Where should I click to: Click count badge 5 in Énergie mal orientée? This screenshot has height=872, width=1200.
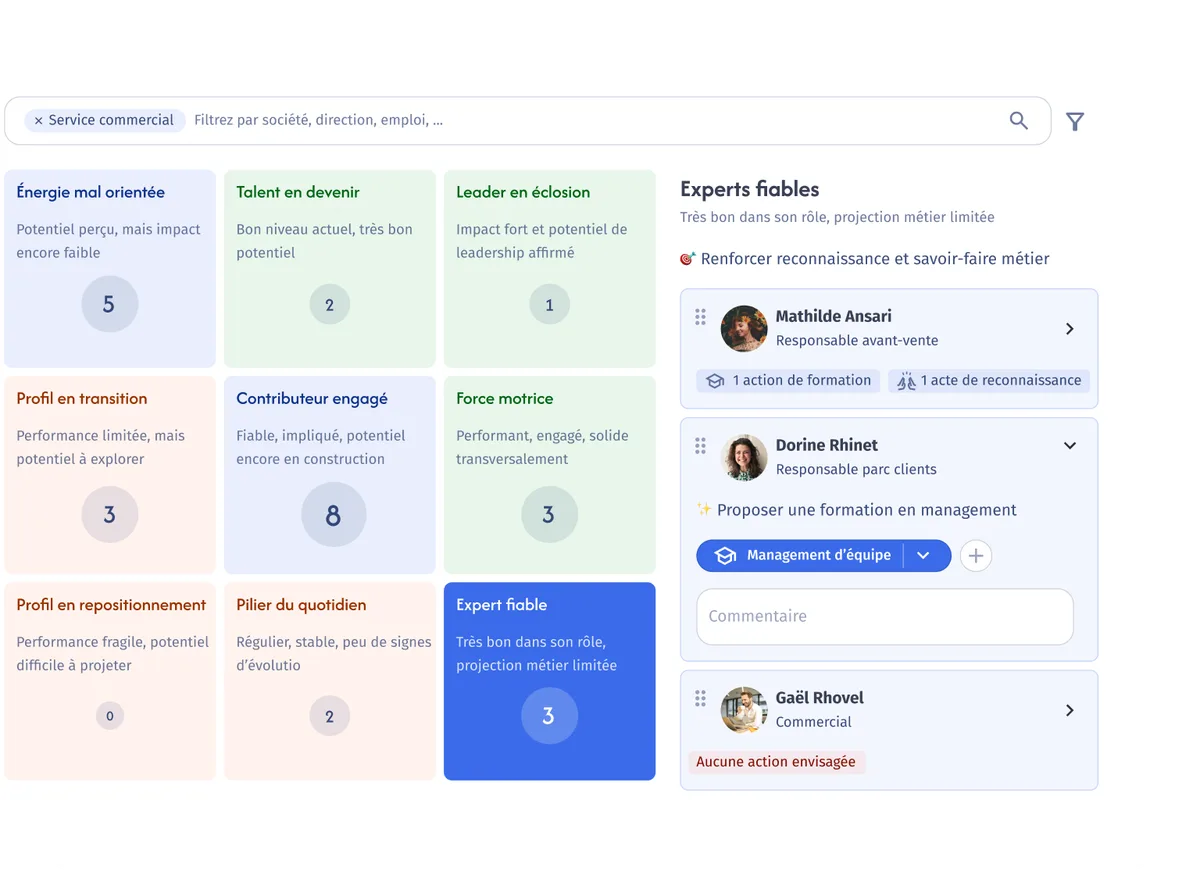[110, 304]
